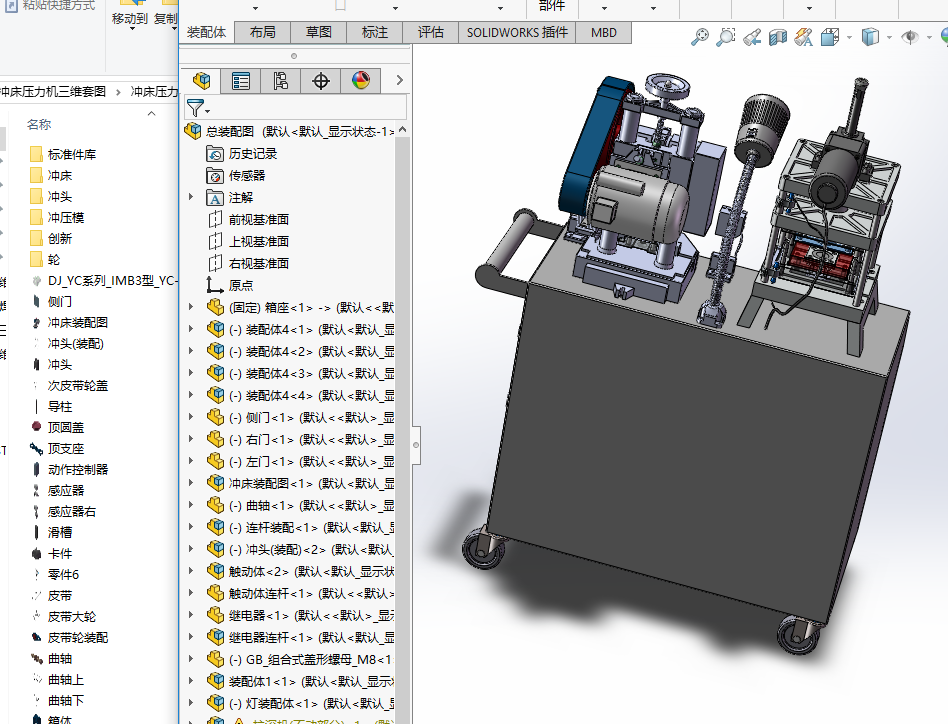
Task: Select the 前视基准面 plane in tree
Action: (258, 219)
